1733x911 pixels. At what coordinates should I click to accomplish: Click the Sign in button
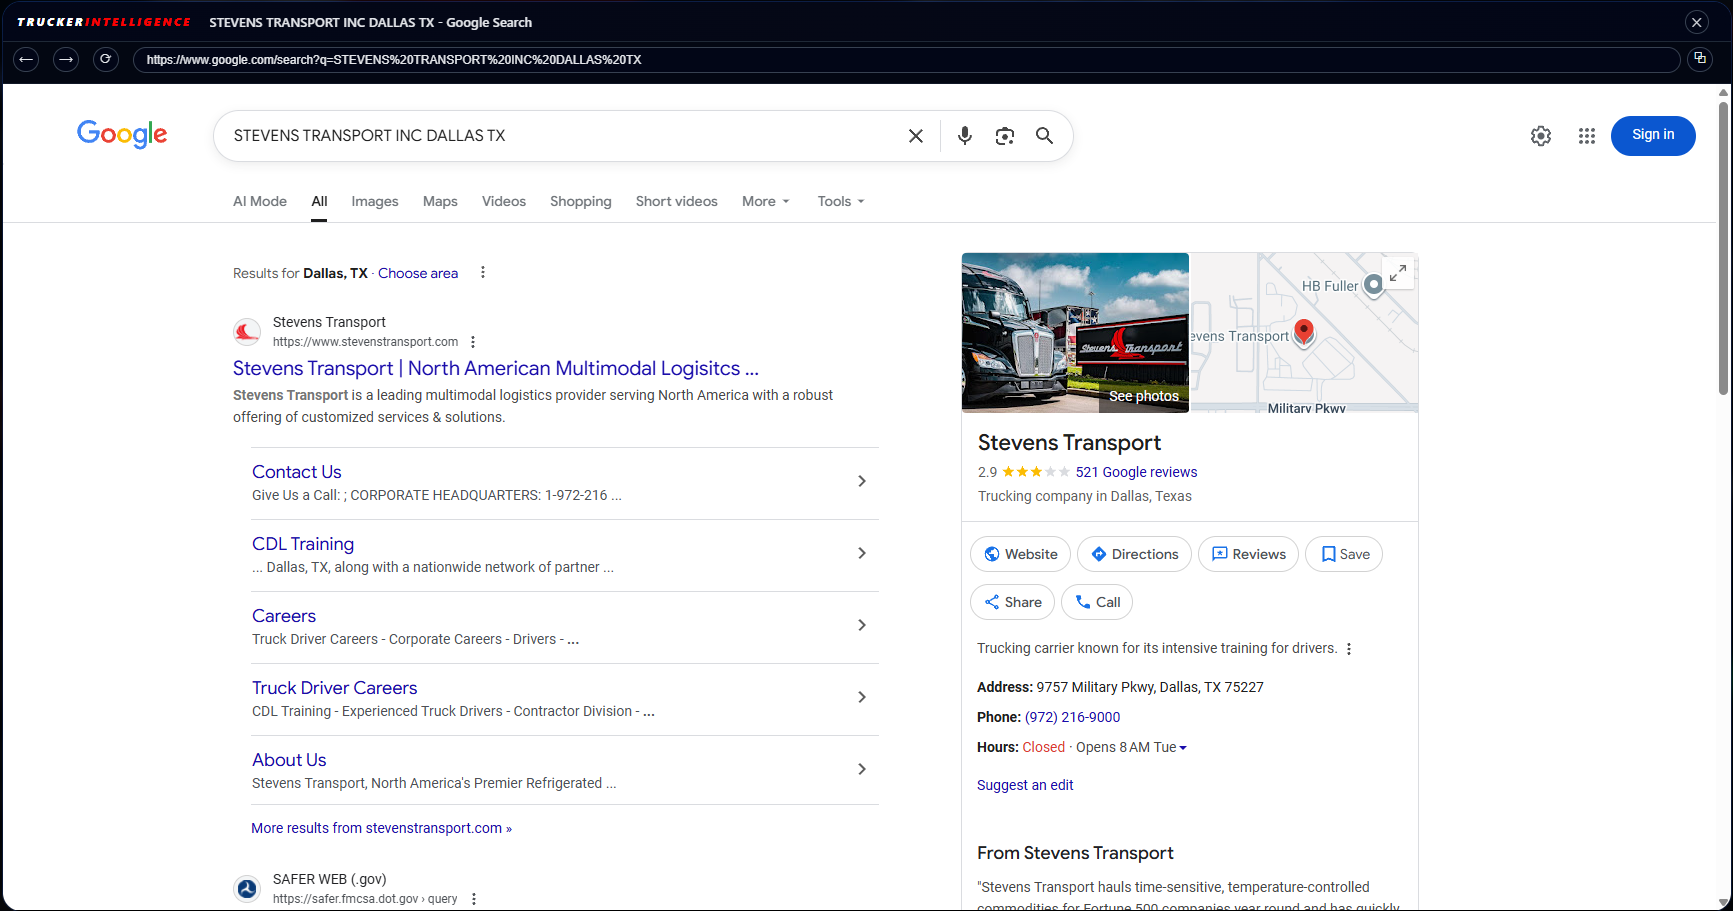pyautogui.click(x=1652, y=135)
